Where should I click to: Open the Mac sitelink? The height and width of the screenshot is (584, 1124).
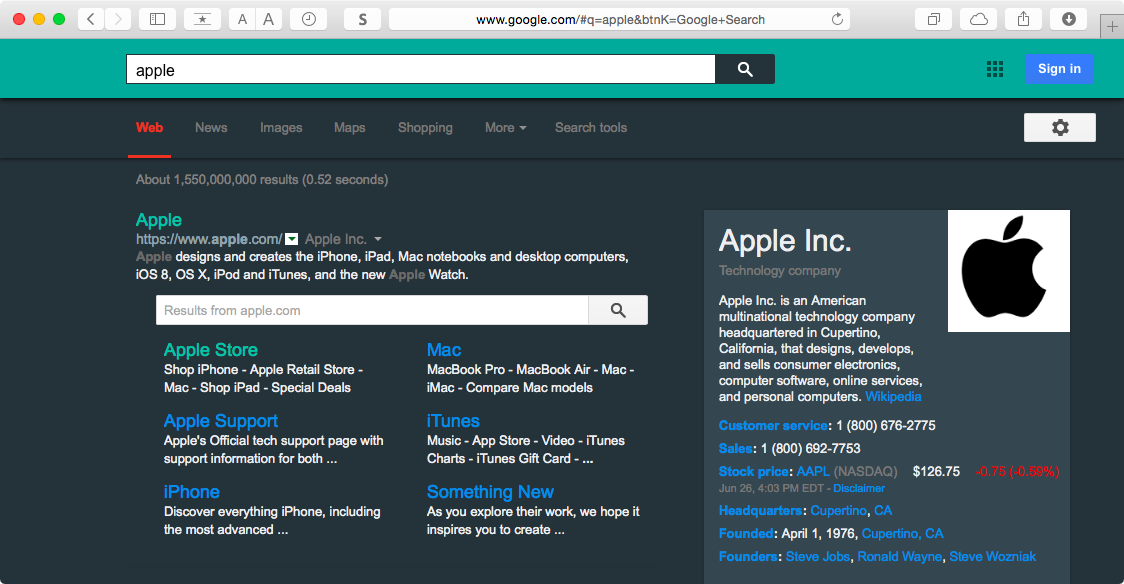(x=444, y=350)
